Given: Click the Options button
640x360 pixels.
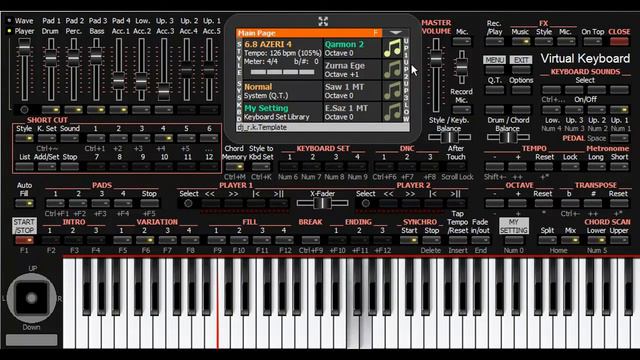Looking at the screenshot, I should 521,89.
